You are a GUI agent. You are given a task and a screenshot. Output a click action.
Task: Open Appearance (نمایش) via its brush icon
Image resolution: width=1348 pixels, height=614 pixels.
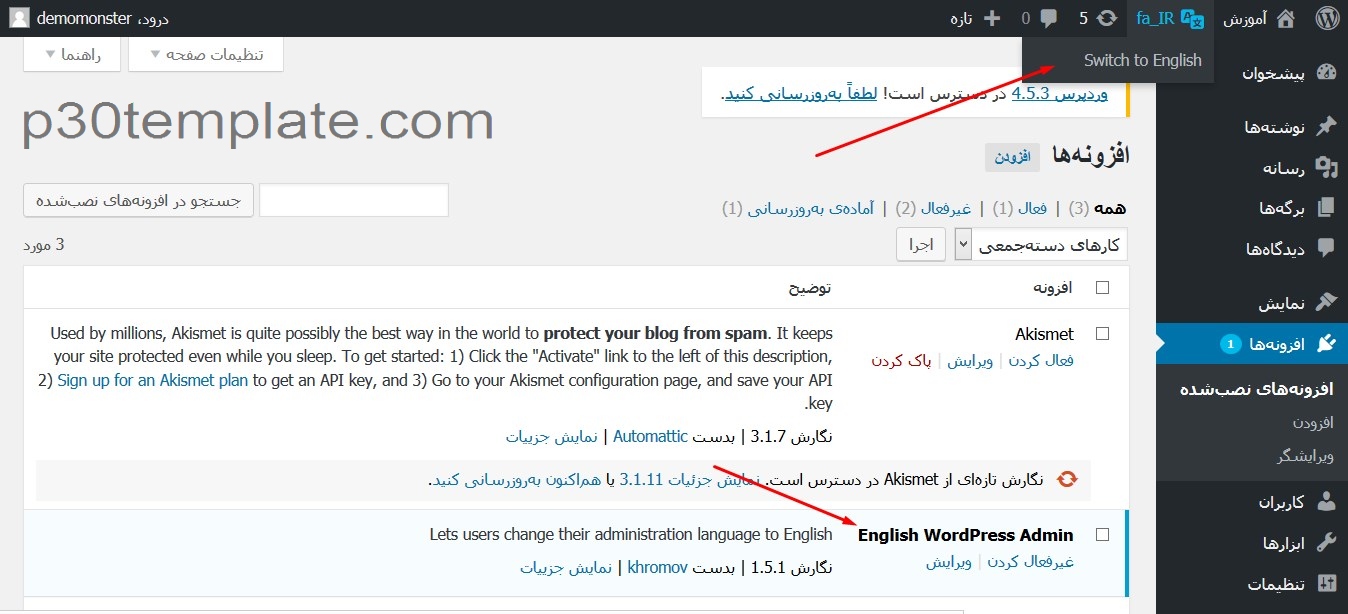pyautogui.click(x=1326, y=302)
